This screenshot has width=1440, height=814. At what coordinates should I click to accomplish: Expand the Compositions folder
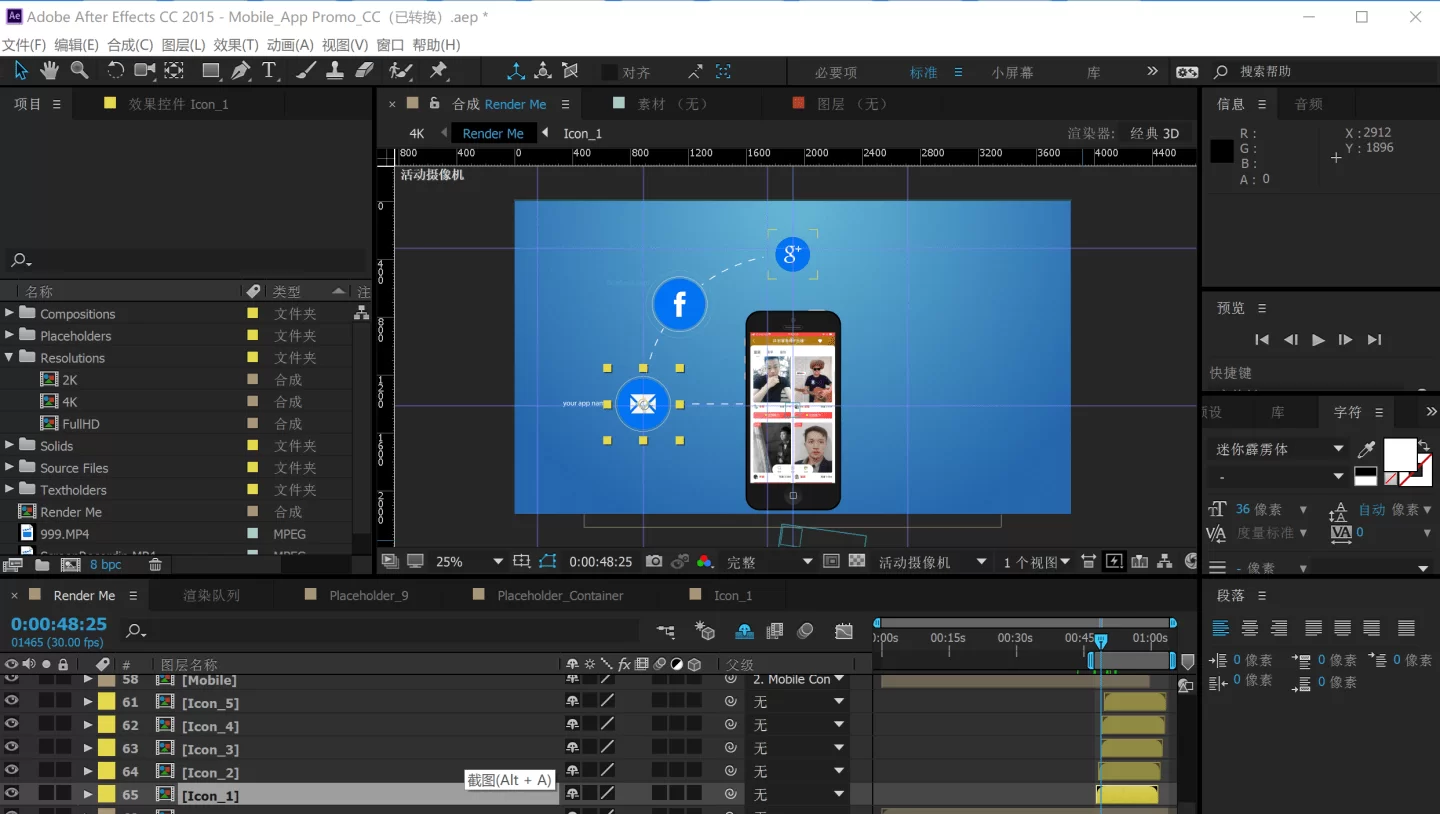click(x=10, y=313)
